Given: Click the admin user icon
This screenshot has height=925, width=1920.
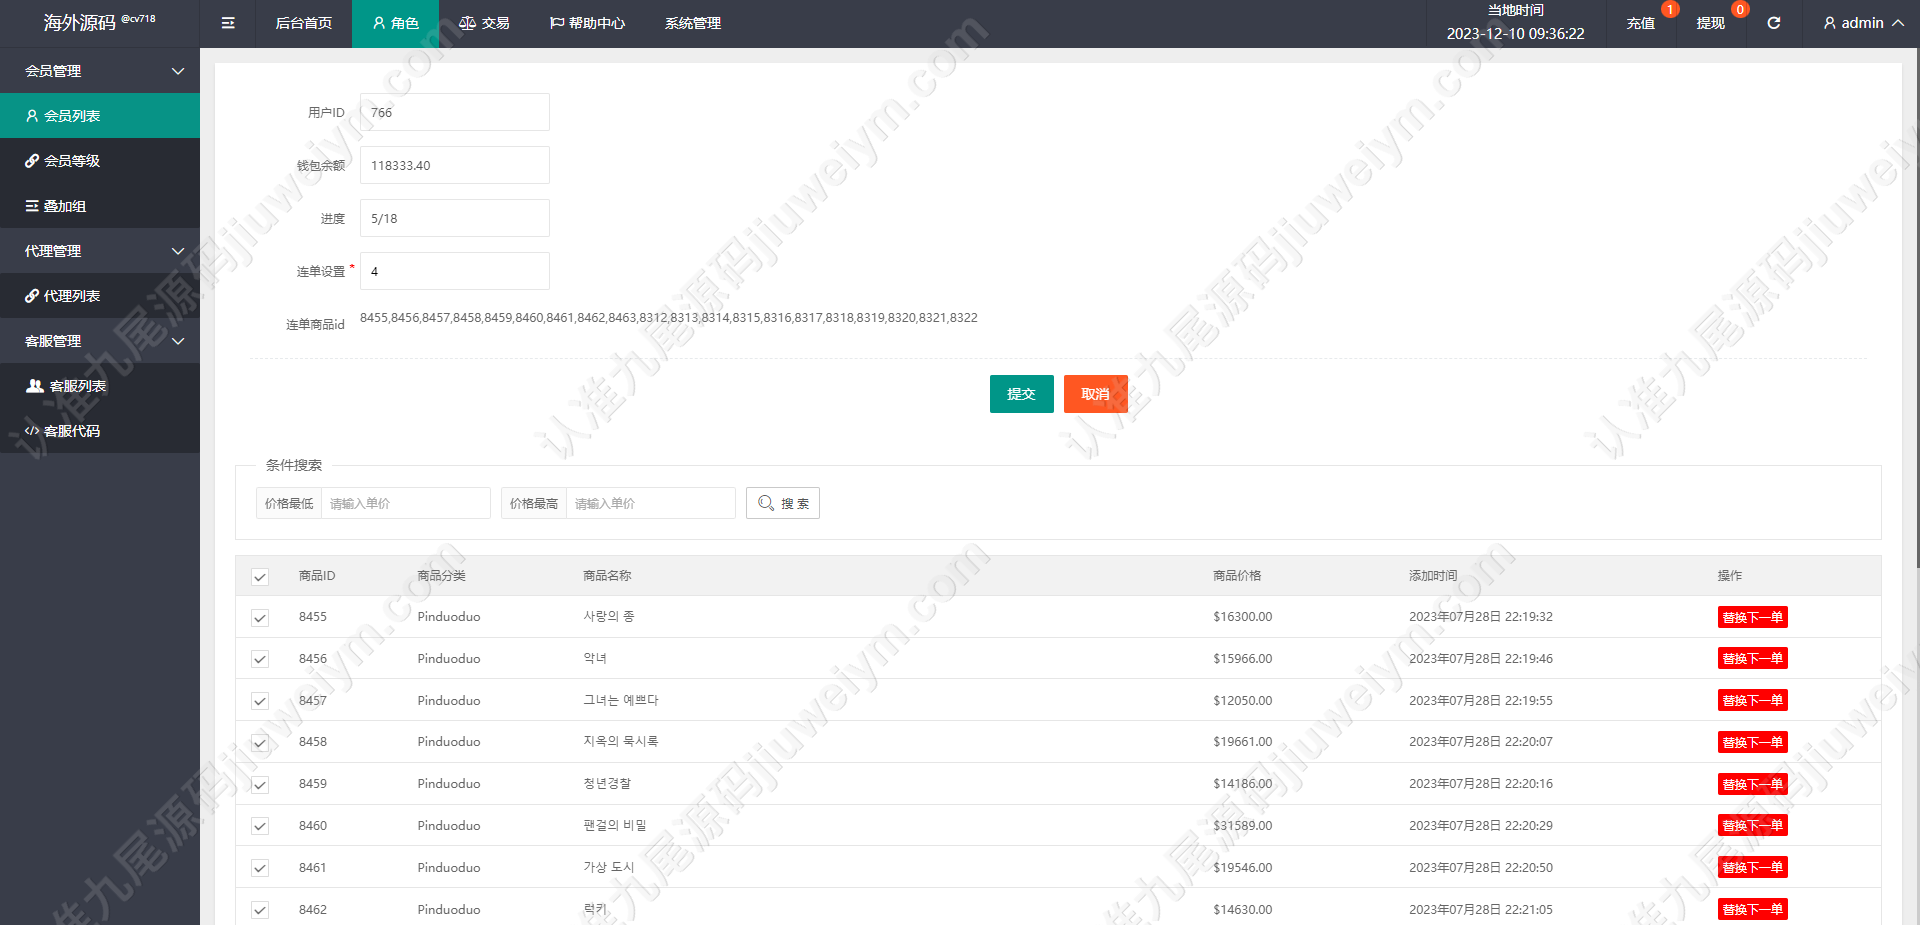Looking at the screenshot, I should (1829, 23).
